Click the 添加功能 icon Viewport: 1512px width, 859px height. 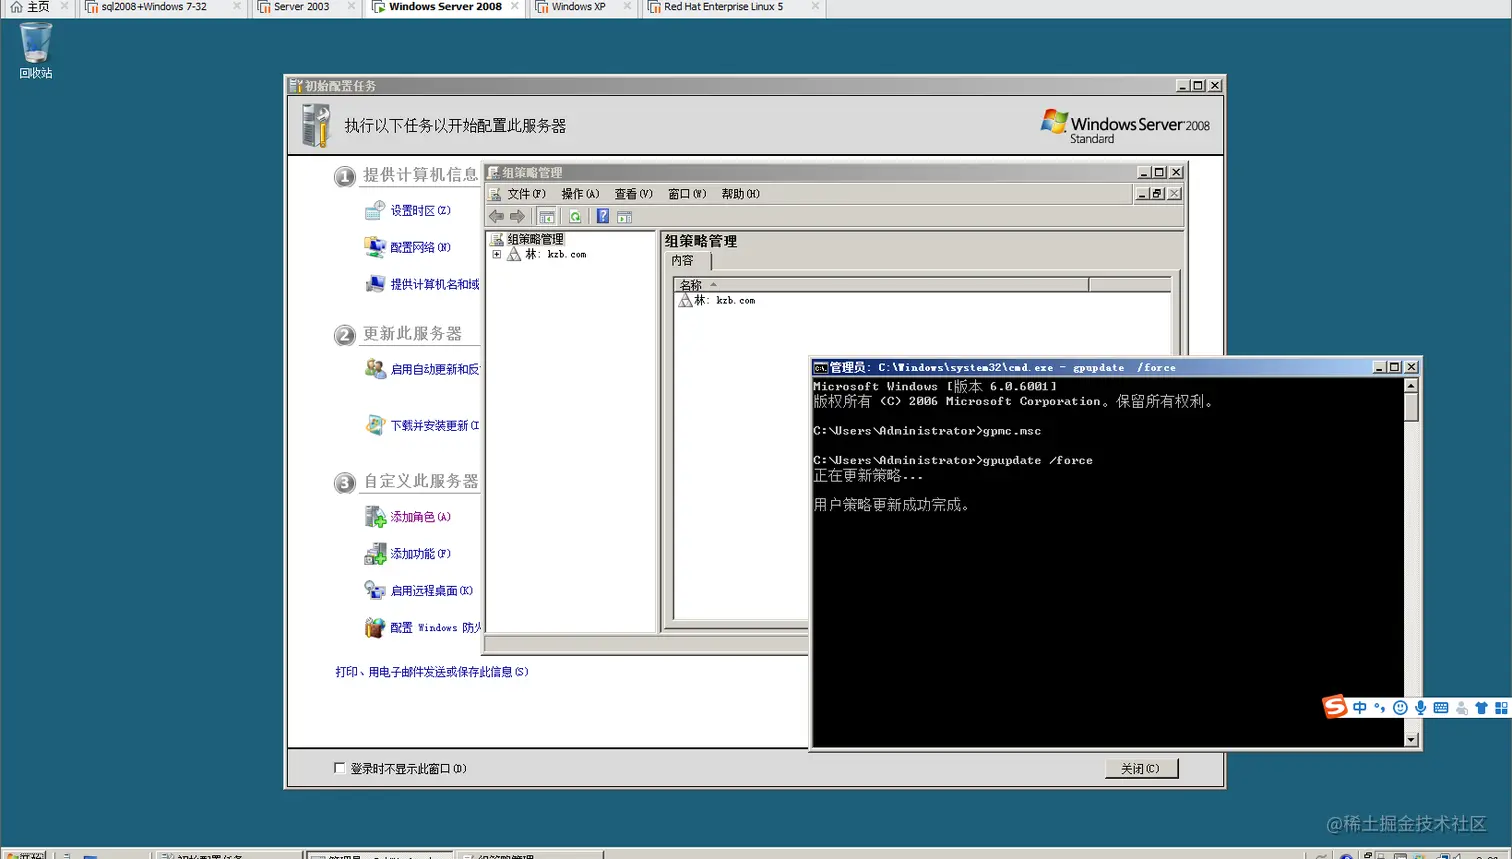point(375,554)
